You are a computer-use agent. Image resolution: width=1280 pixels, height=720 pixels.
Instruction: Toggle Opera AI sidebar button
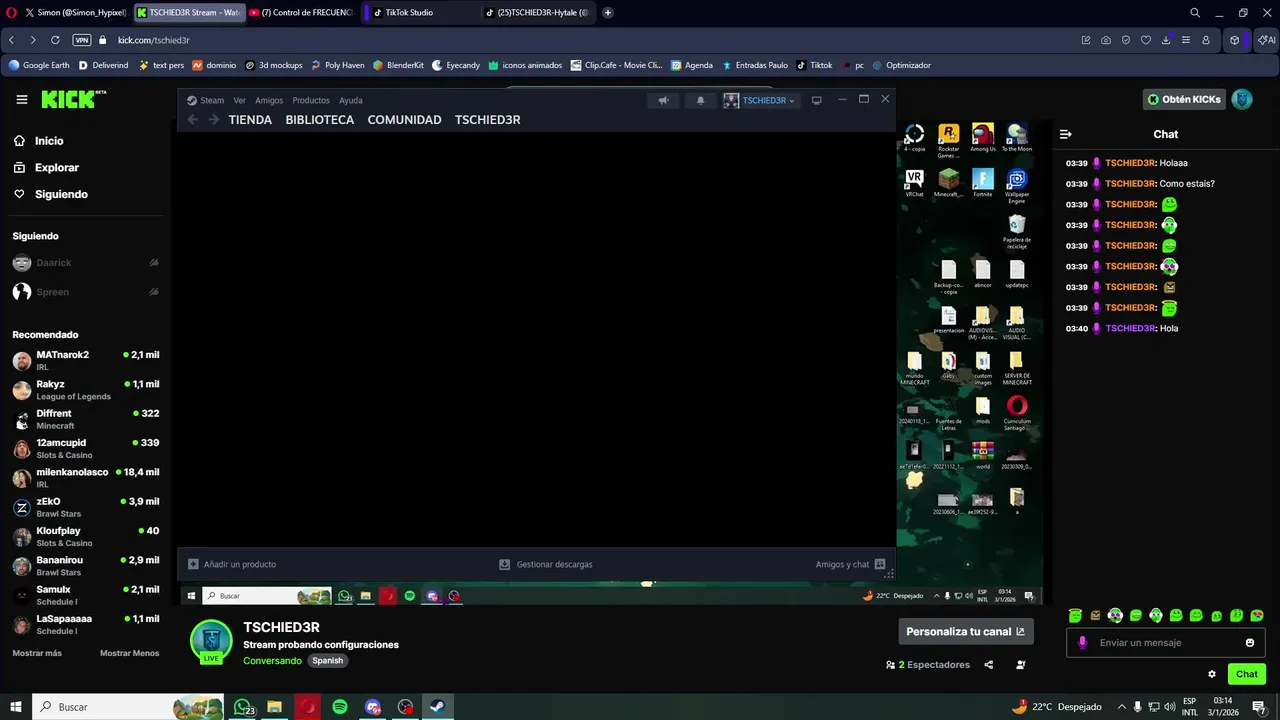pyautogui.click(x=1266, y=40)
